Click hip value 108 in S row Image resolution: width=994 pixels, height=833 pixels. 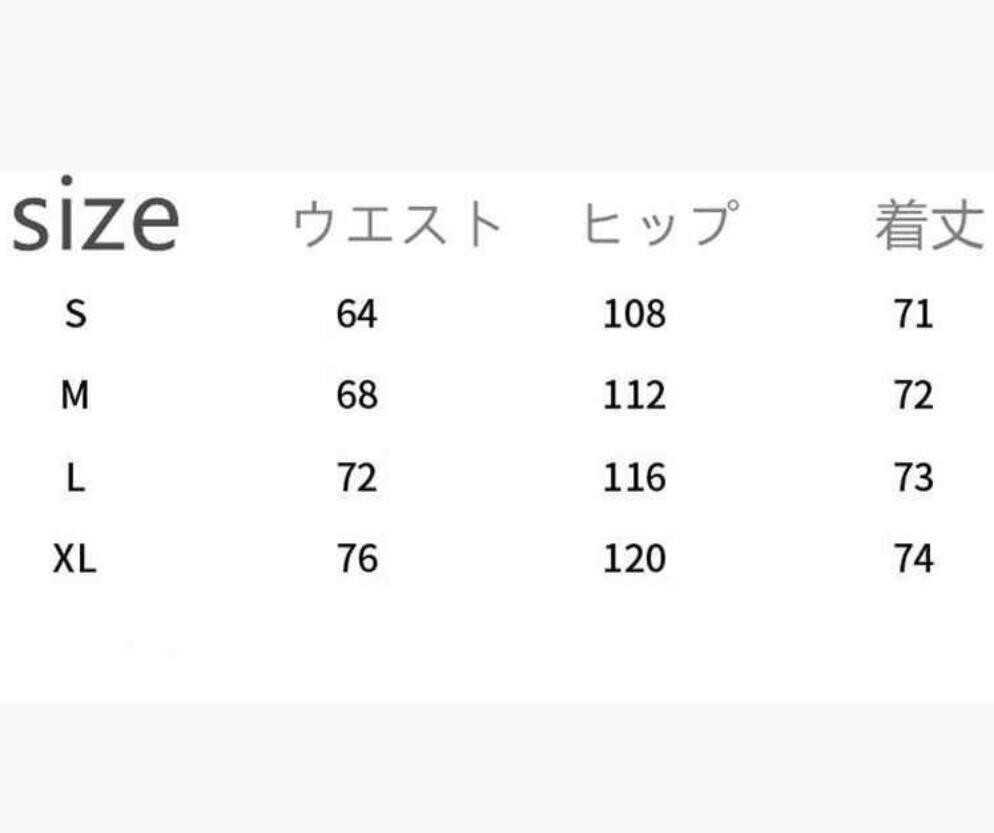pyautogui.click(x=634, y=315)
